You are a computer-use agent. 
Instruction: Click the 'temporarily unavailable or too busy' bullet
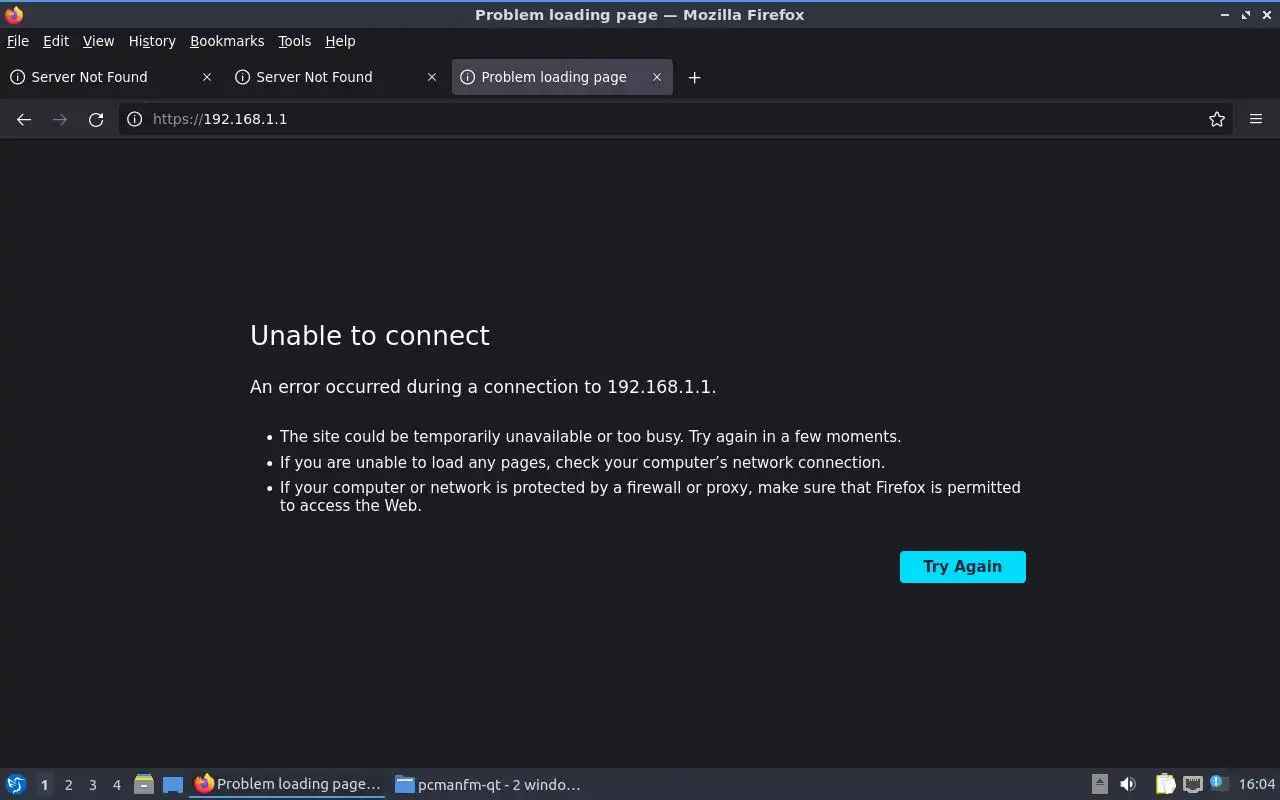(590, 437)
